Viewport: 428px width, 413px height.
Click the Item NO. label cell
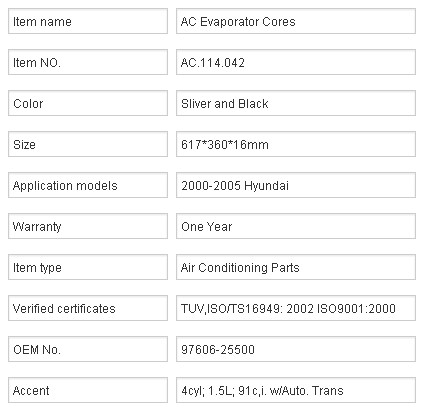(x=88, y=62)
